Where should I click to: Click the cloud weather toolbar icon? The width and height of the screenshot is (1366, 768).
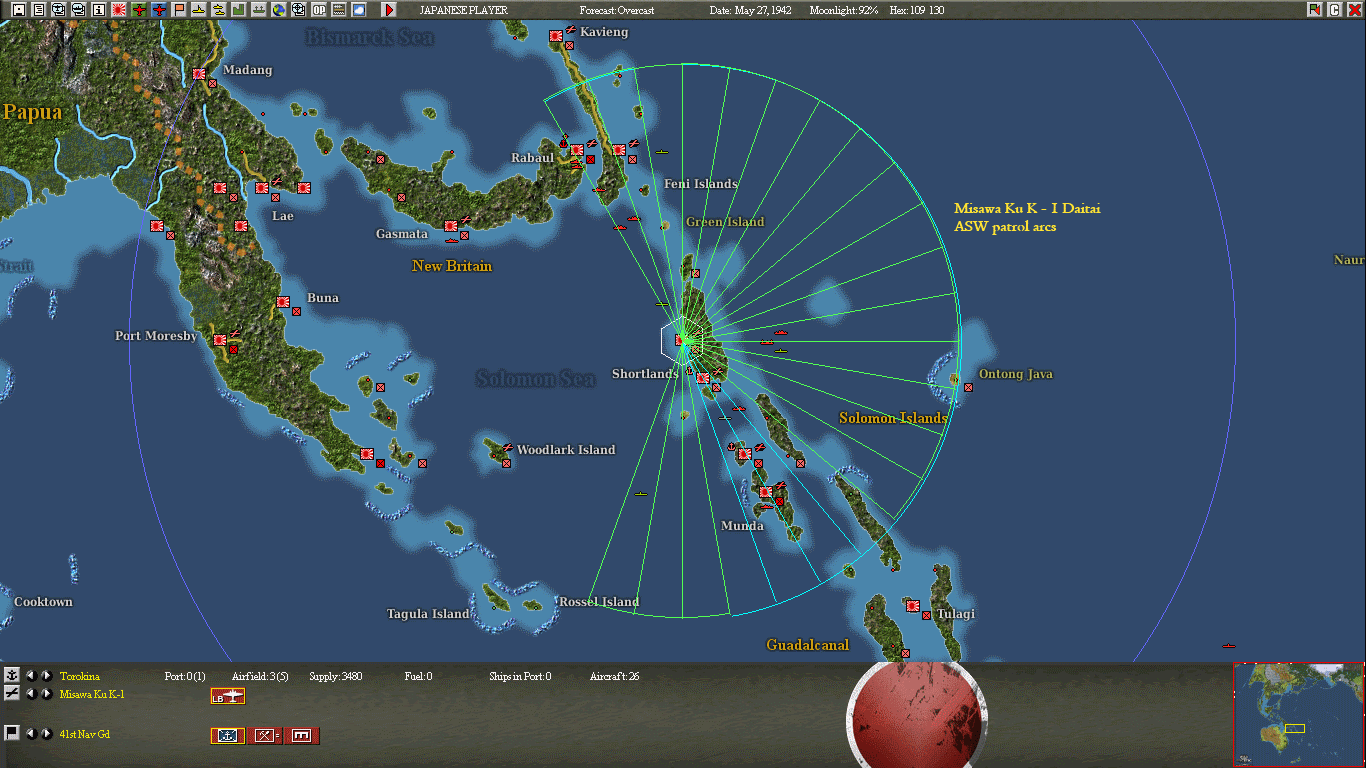pos(359,10)
